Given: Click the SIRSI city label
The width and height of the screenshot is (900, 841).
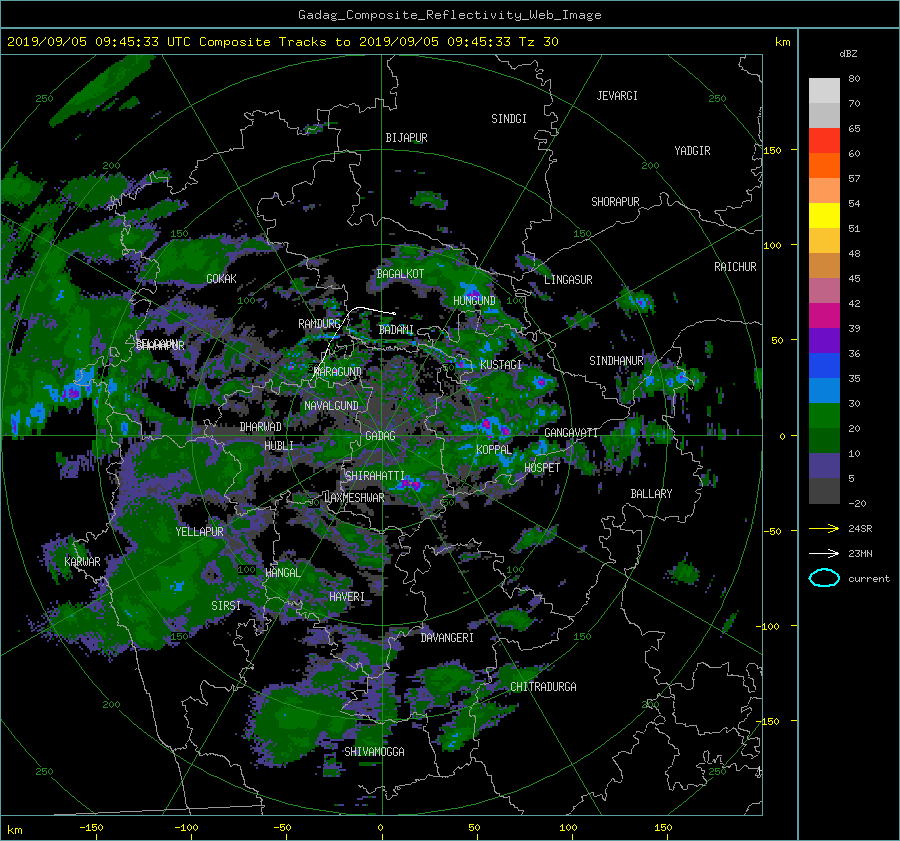Looking at the screenshot, I should pos(226,606).
